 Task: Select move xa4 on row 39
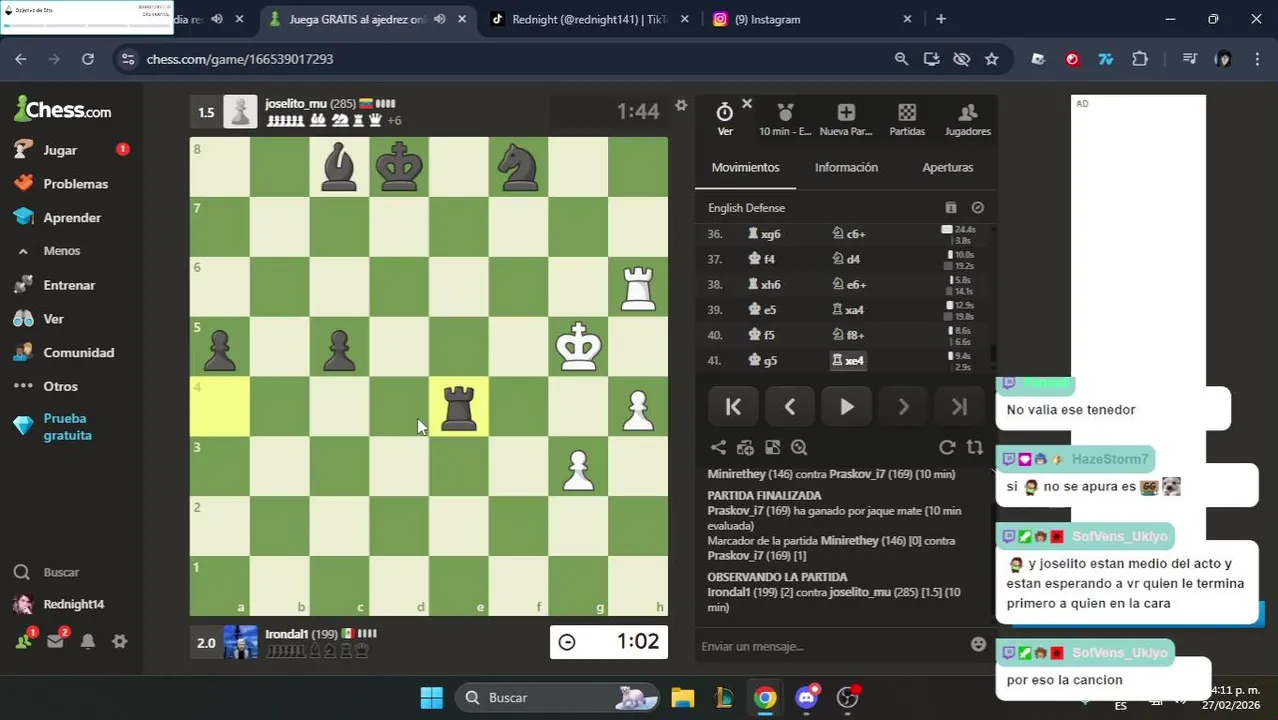tap(848, 310)
